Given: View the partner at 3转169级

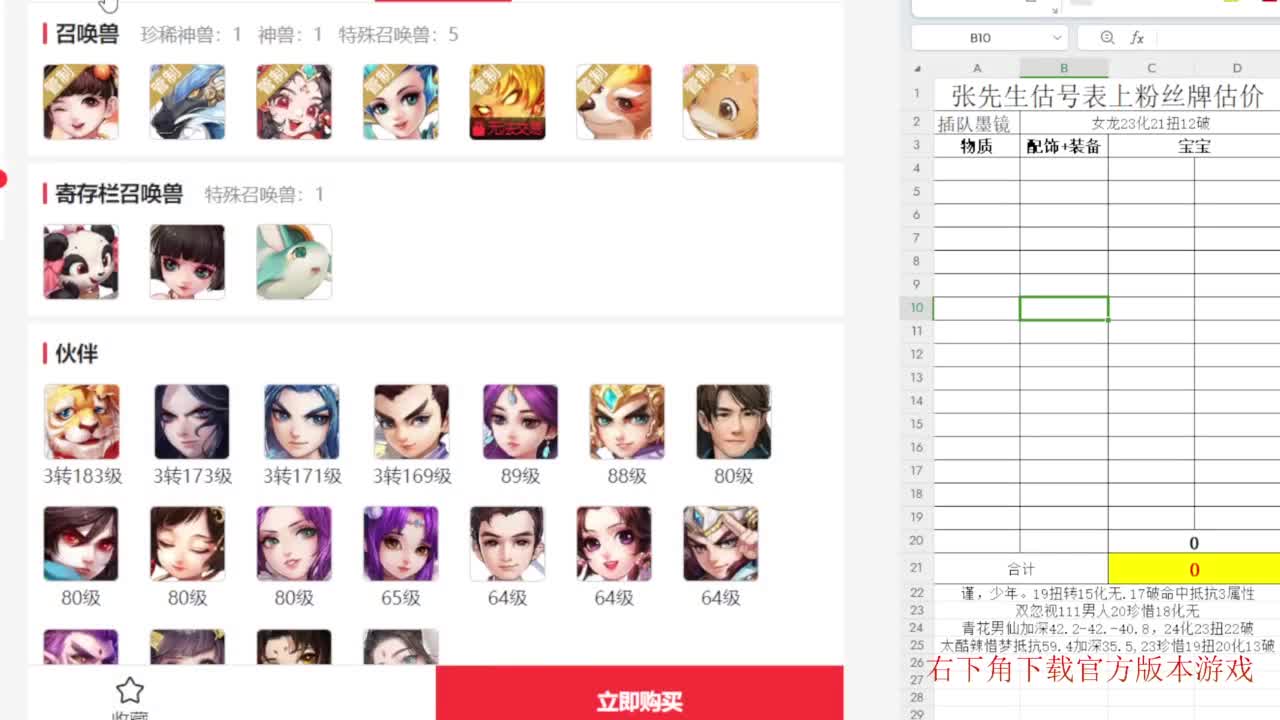Looking at the screenshot, I should tap(412, 422).
